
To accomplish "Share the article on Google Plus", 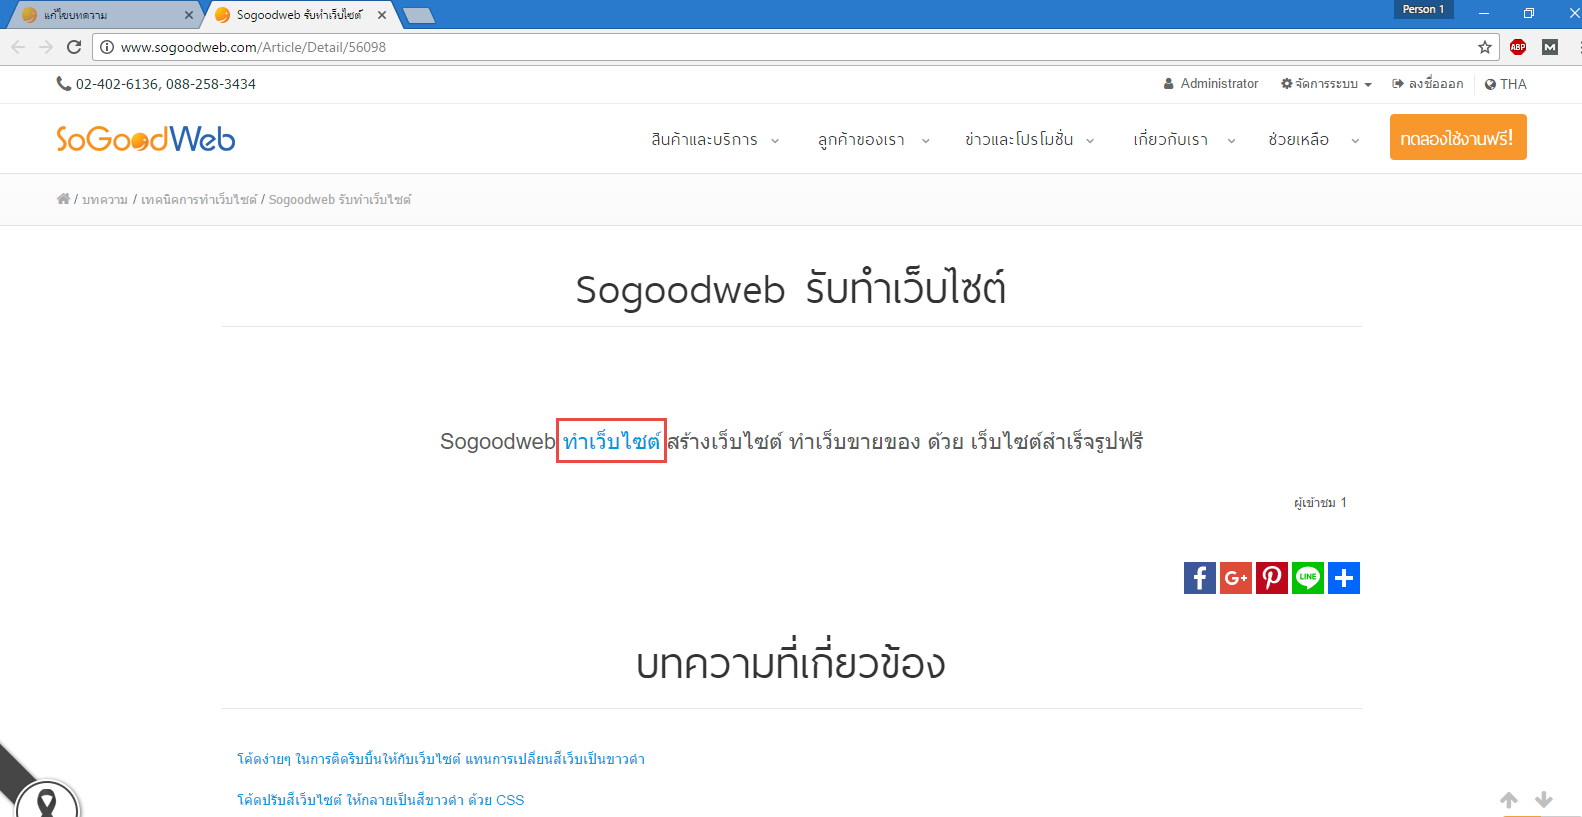I will [1236, 578].
